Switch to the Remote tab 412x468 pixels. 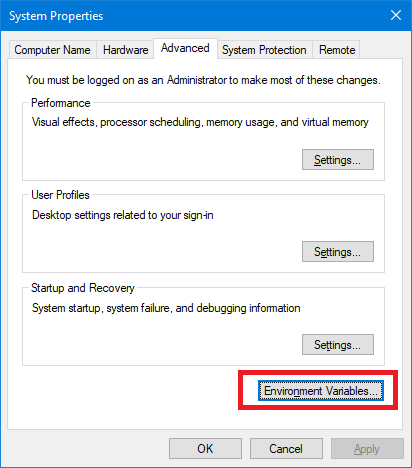(337, 50)
